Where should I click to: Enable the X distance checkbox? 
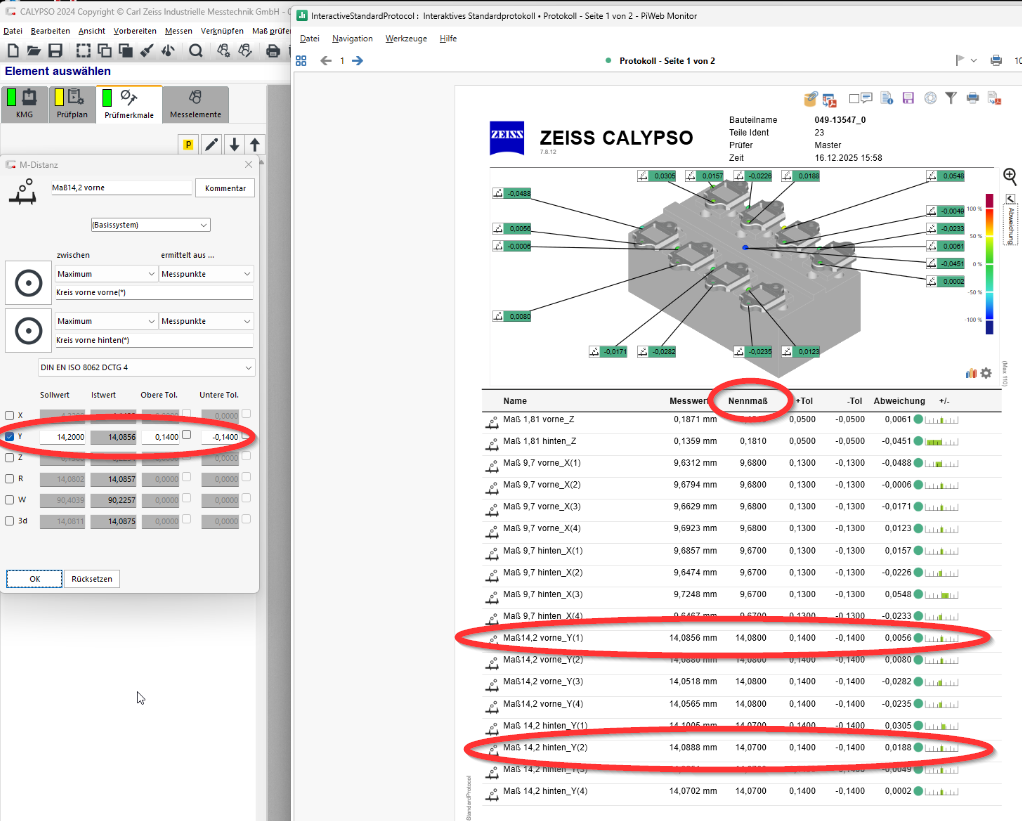tap(10, 415)
